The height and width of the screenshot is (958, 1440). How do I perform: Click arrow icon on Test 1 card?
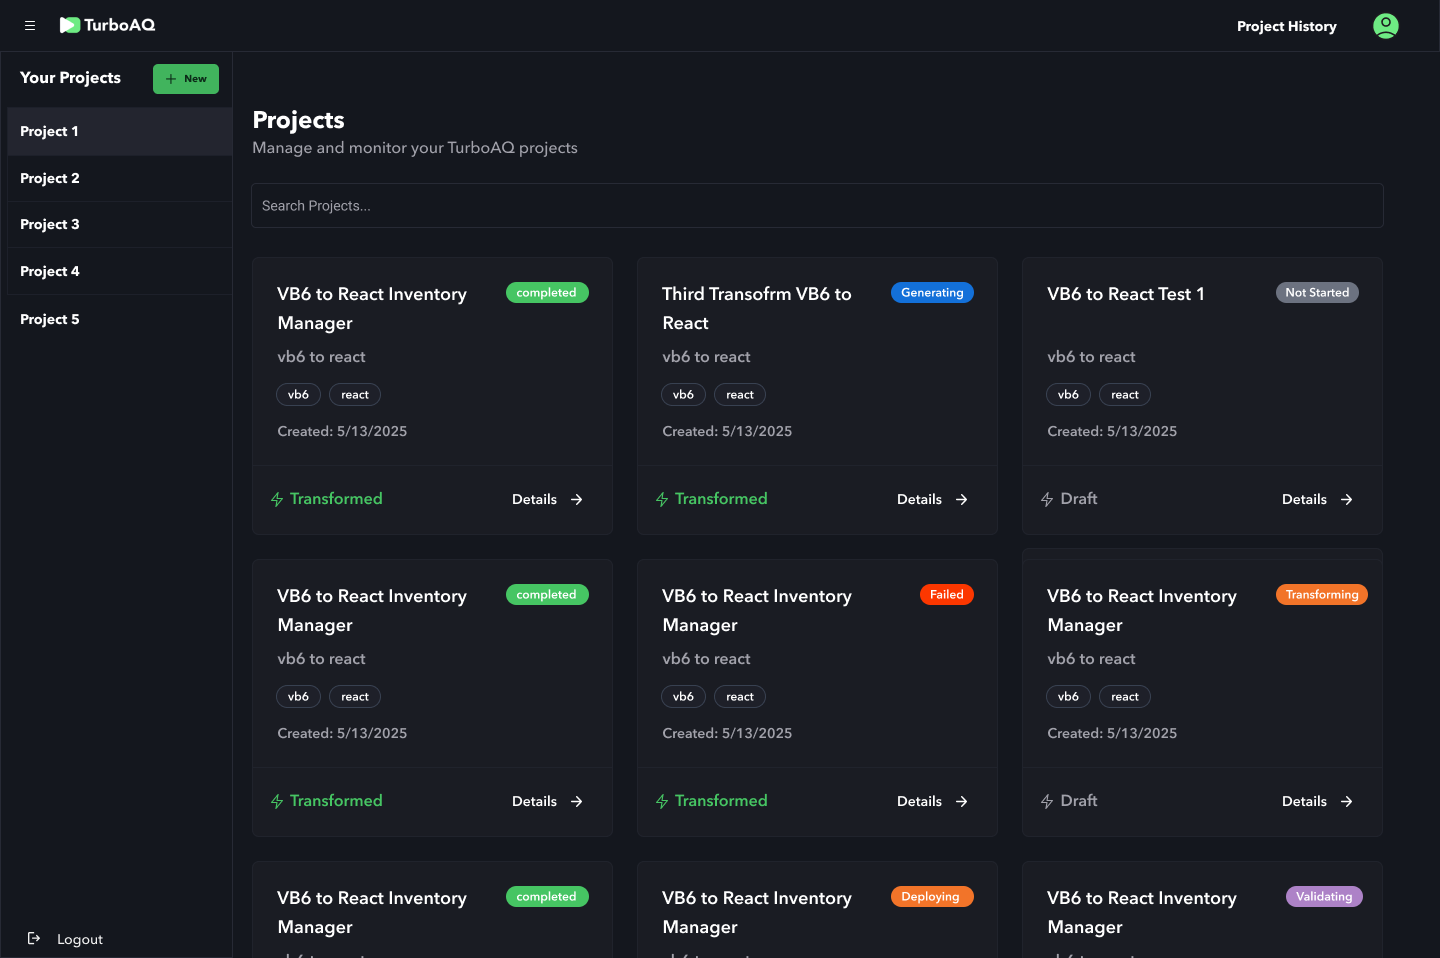click(1347, 499)
